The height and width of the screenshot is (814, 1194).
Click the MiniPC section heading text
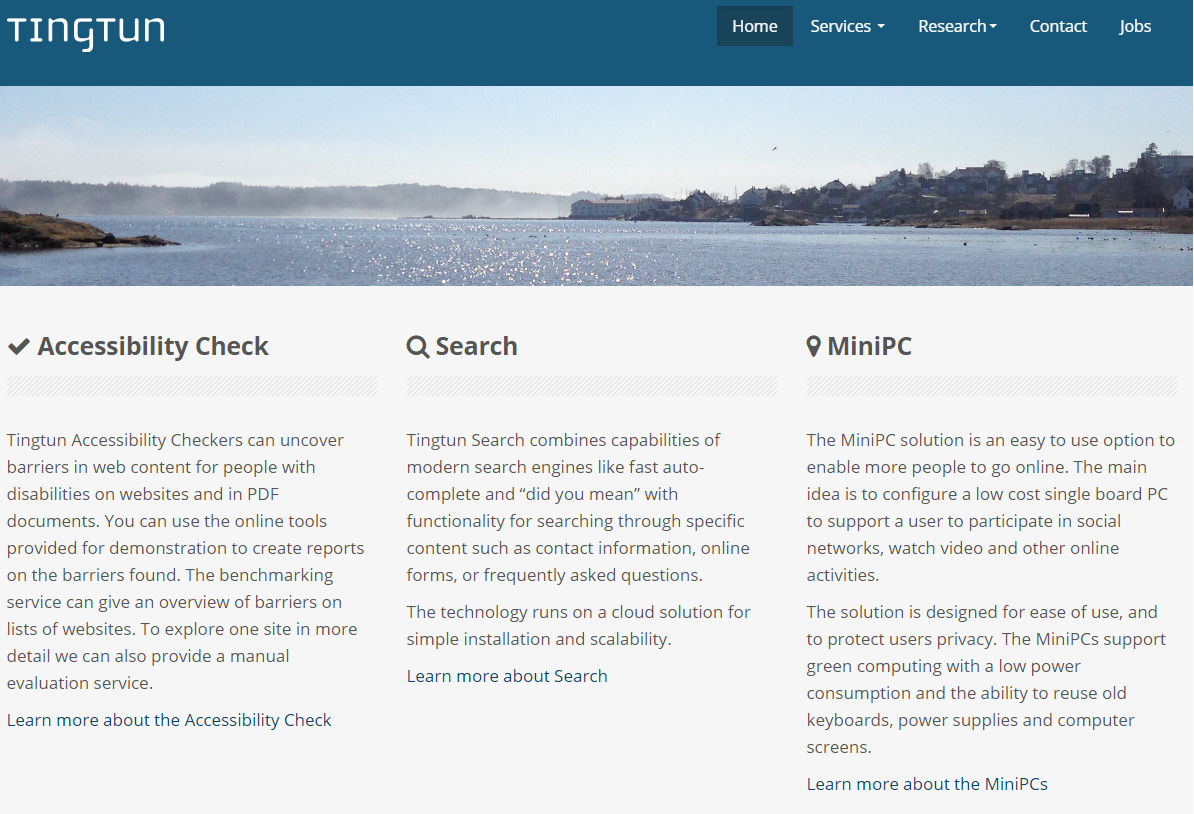tap(869, 347)
